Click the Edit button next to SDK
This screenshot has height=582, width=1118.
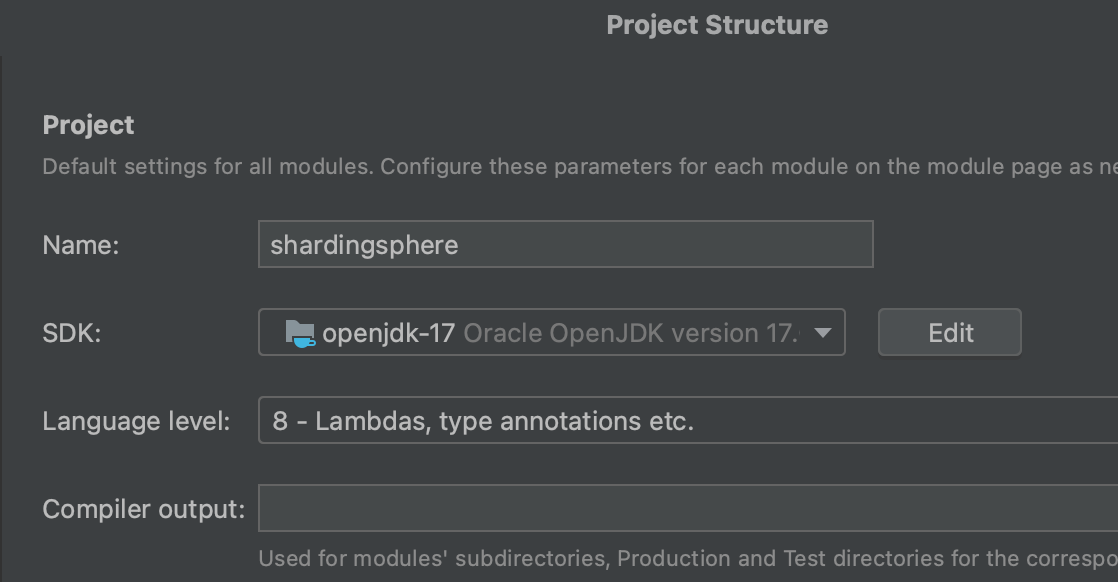pyautogui.click(x=948, y=331)
